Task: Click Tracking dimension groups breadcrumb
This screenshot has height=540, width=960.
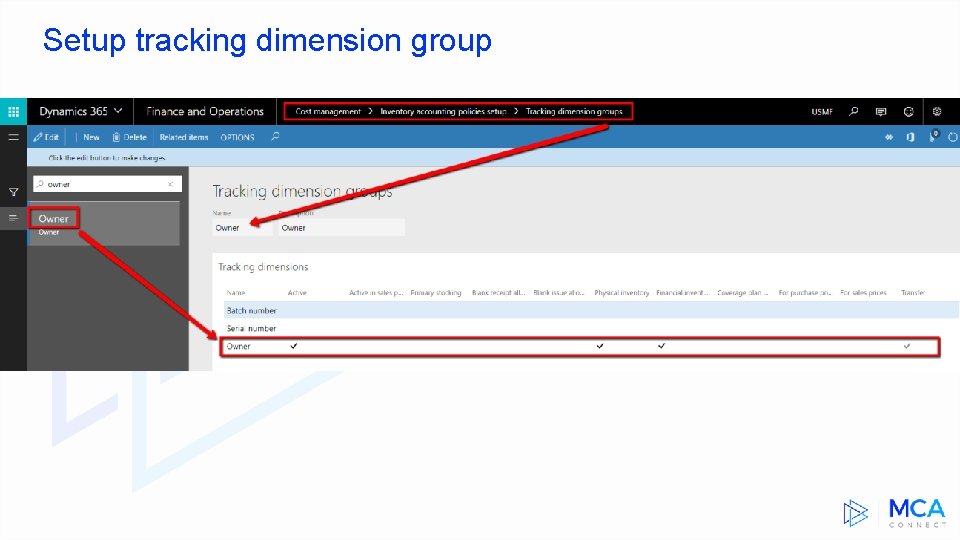Action: 574,111
